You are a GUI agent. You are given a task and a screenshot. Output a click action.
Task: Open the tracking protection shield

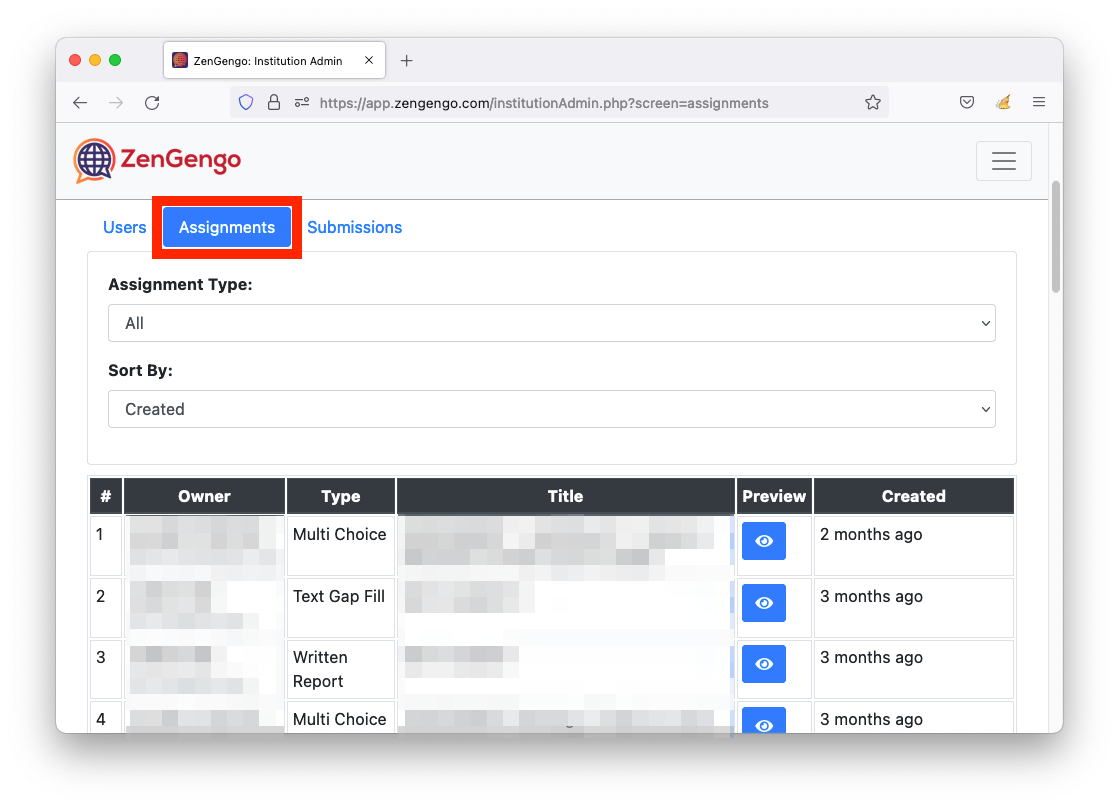pyautogui.click(x=245, y=103)
